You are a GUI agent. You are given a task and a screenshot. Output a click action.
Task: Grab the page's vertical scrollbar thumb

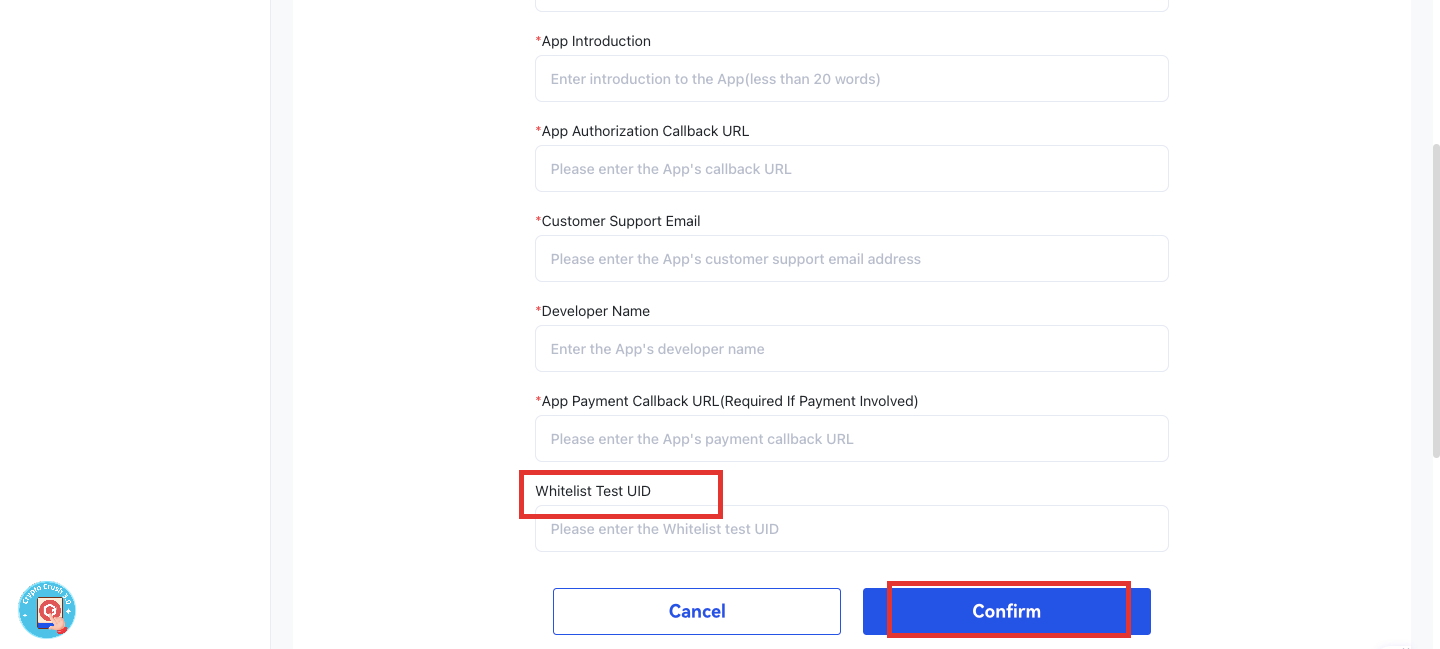[x=1436, y=300]
